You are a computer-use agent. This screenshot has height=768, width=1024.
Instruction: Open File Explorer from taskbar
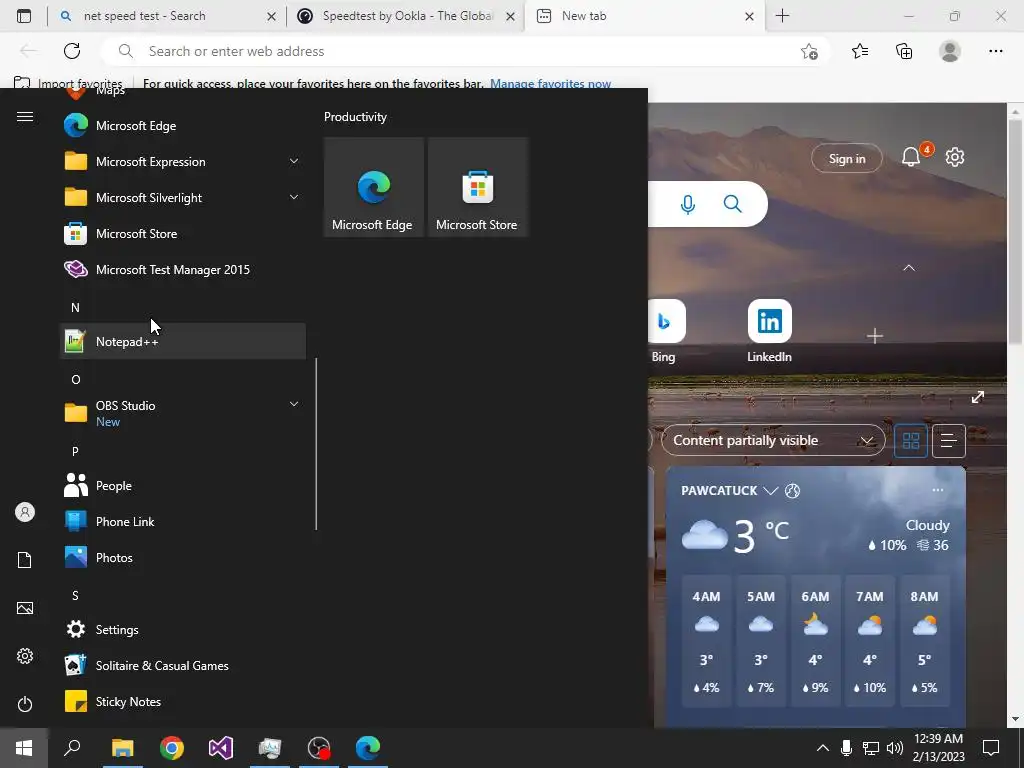click(x=122, y=747)
